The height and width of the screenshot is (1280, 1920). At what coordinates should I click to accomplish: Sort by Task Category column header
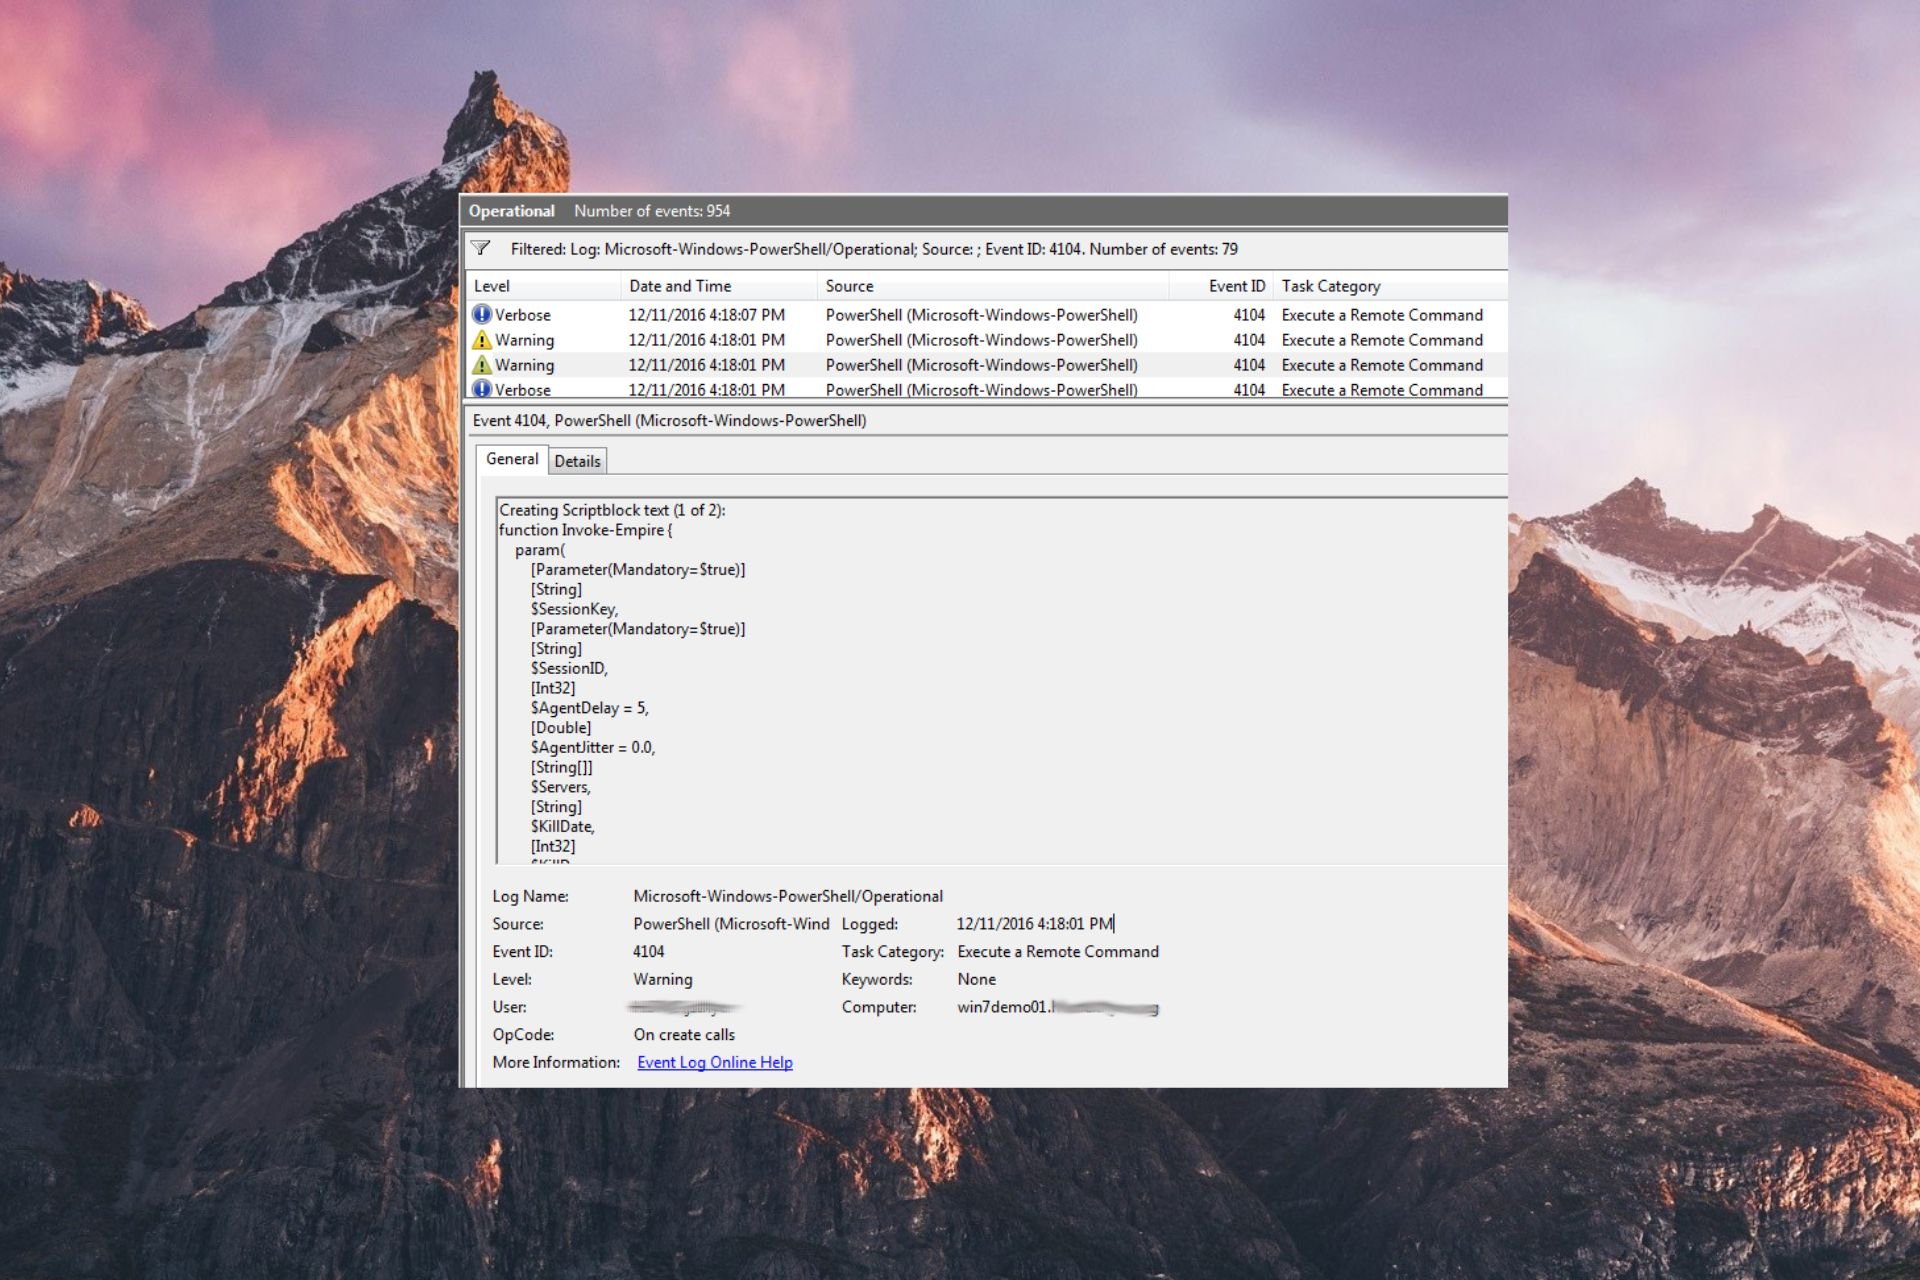point(1391,286)
